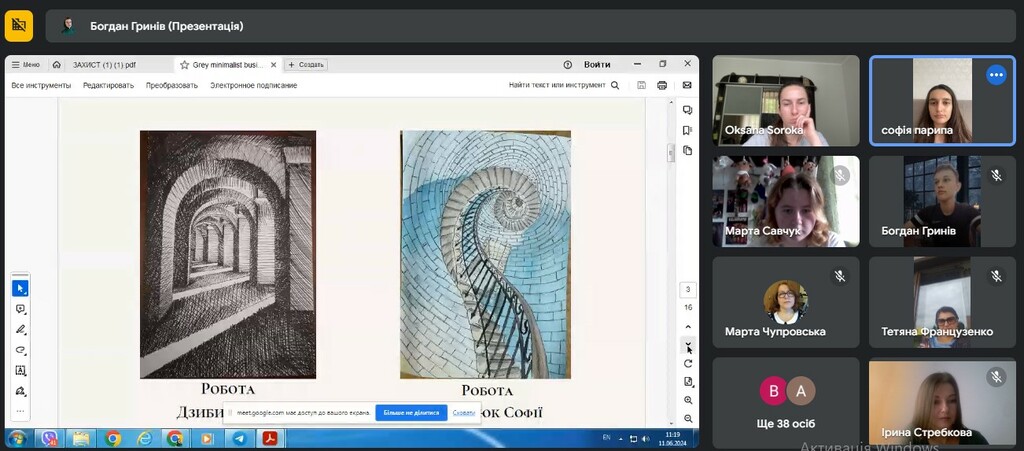The height and width of the screenshot is (451, 1024).
Task: Choose the comment tool in left toolbar
Action: click(20, 309)
